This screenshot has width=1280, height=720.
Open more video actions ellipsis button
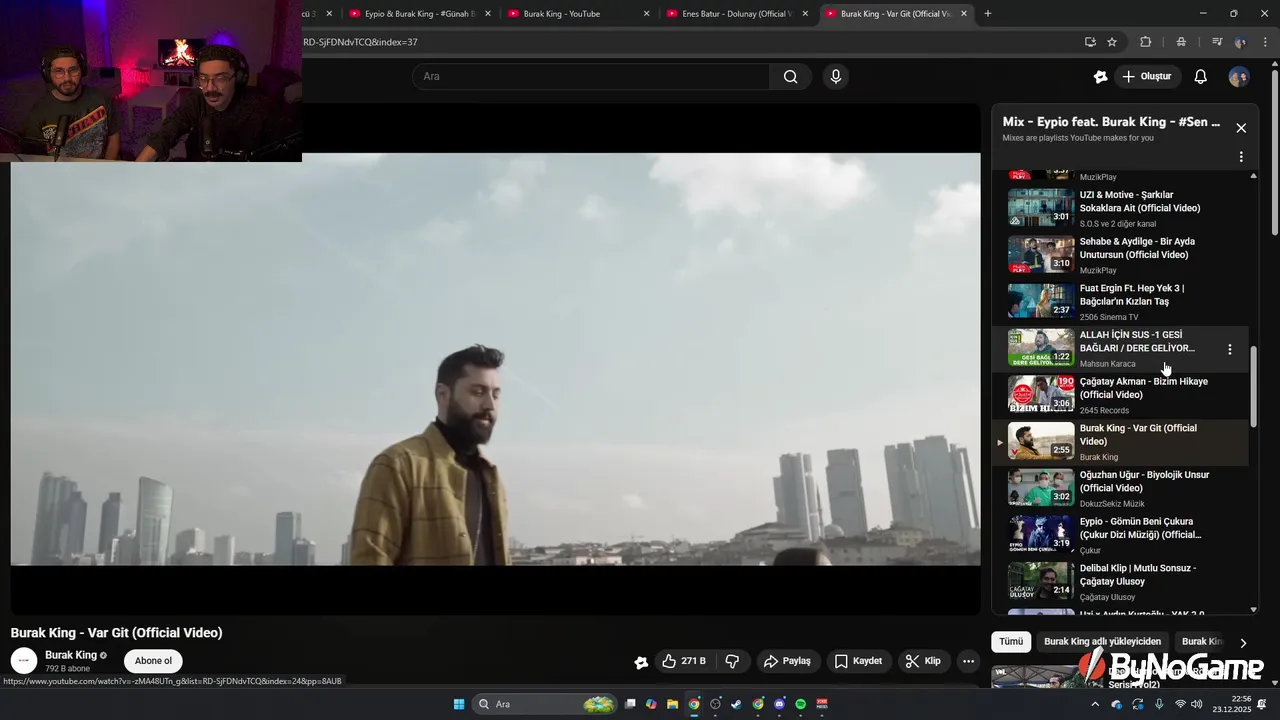(x=968, y=661)
